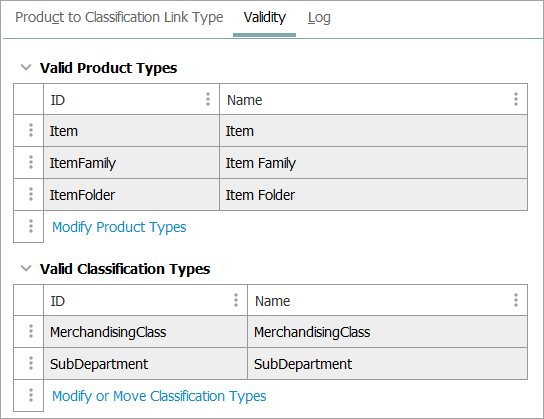544x419 pixels.
Task: Open the row menu for the MerchandisingClass row
Action: [31, 331]
